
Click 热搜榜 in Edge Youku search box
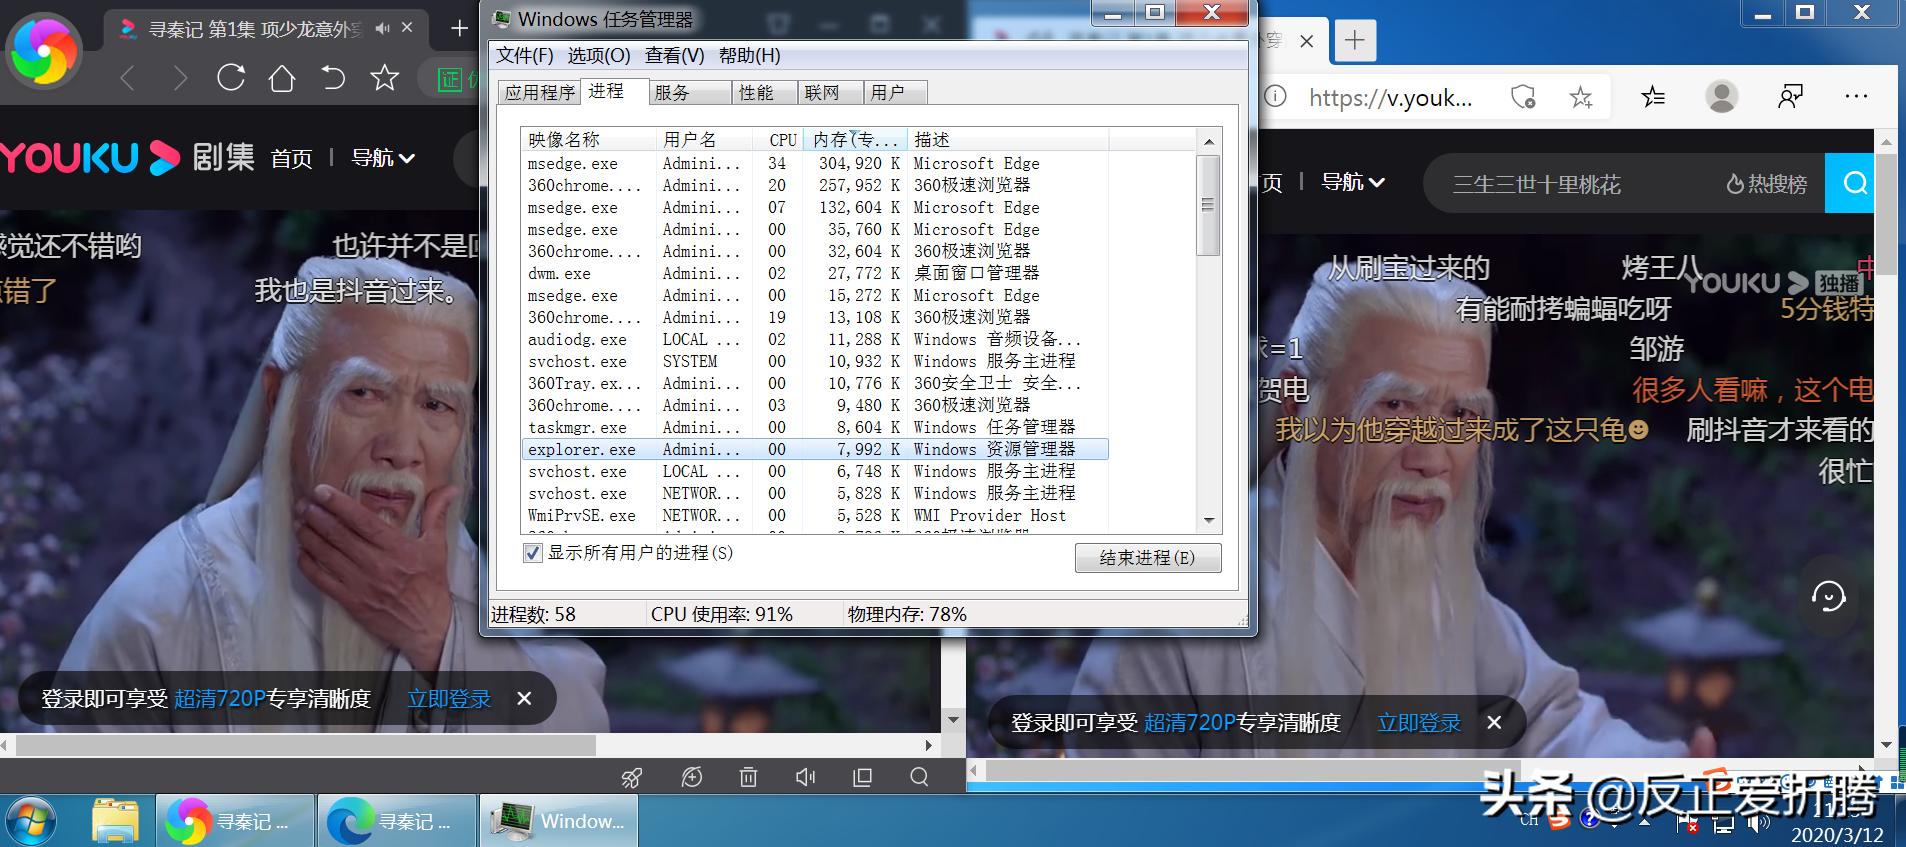pyautogui.click(x=1767, y=184)
